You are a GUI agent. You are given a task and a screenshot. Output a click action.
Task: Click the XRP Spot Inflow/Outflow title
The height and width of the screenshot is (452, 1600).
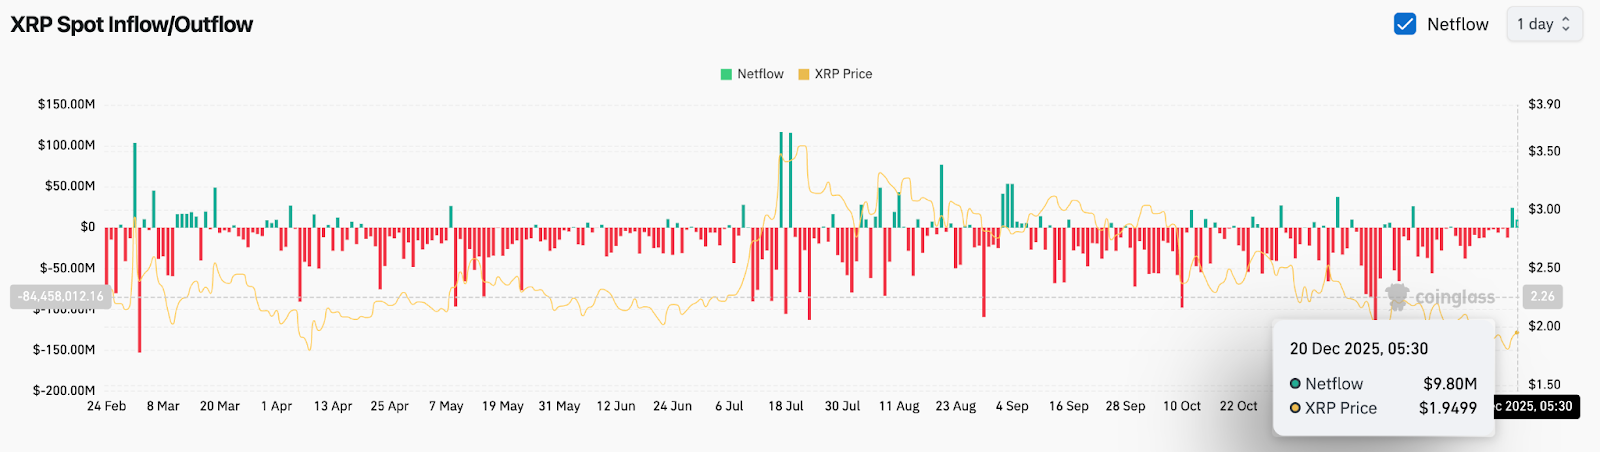(131, 24)
